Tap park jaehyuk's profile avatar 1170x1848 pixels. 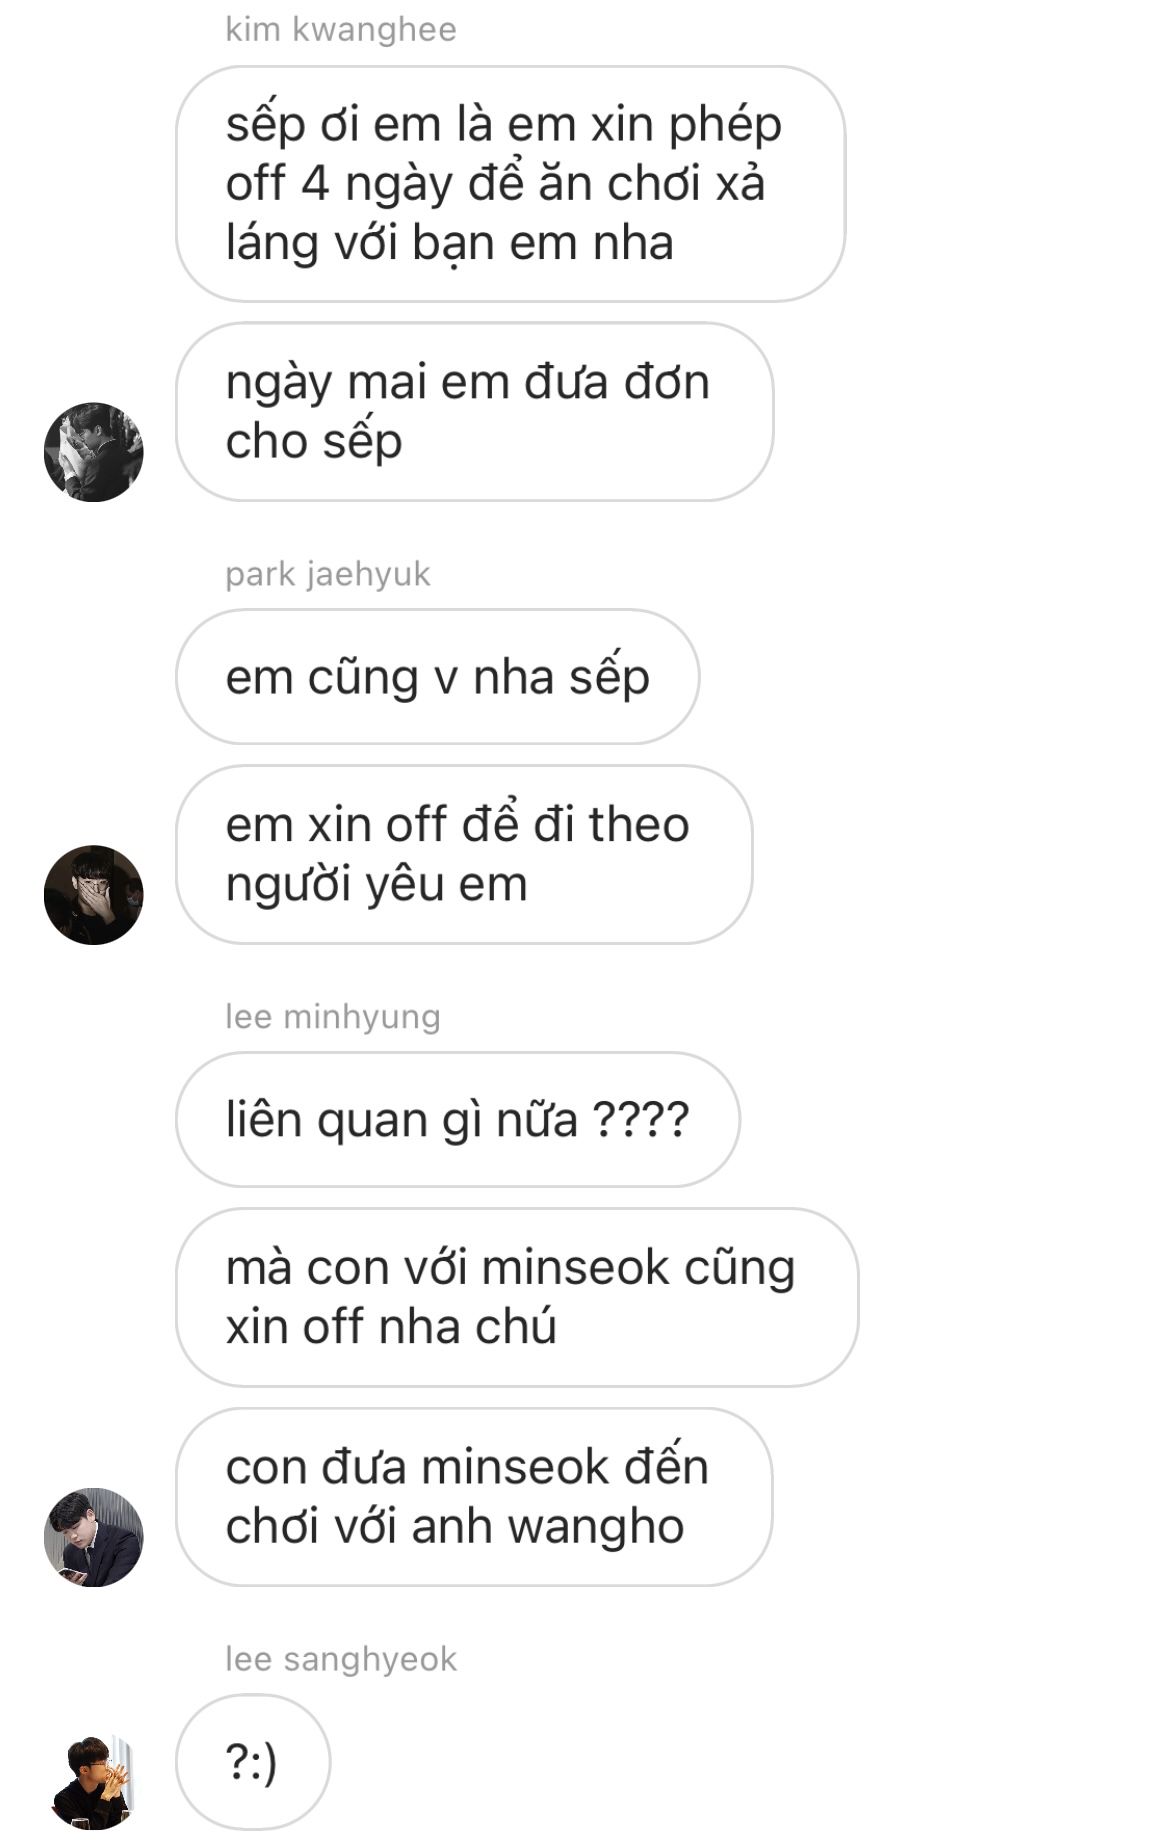pyautogui.click(x=94, y=895)
